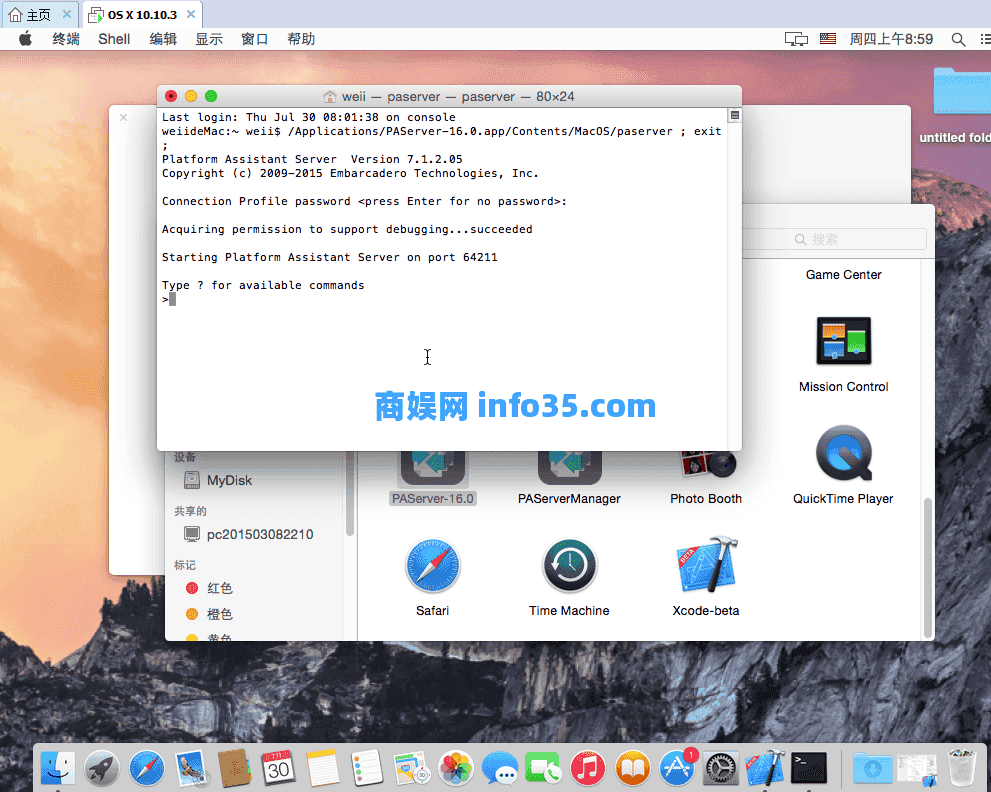The height and width of the screenshot is (792, 991).
Task: Open Notes icon in Dock
Action: (322, 768)
